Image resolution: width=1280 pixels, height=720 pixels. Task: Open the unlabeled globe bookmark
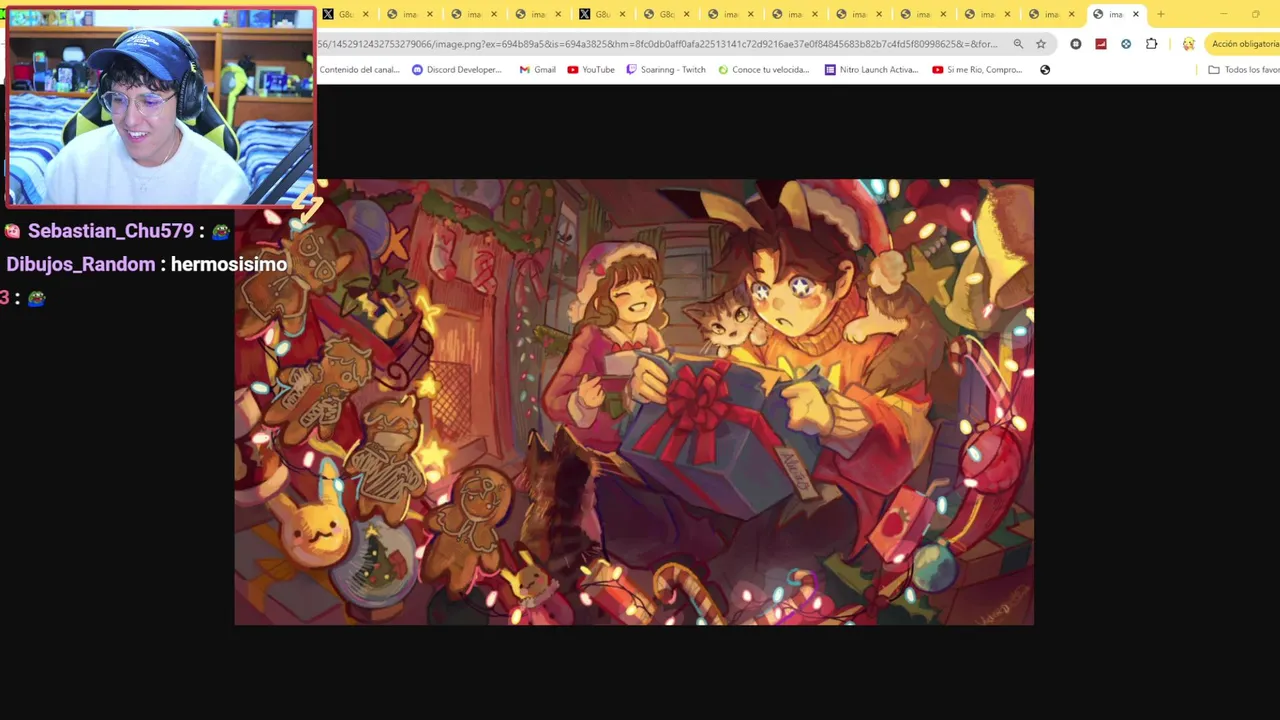pos(1045,70)
